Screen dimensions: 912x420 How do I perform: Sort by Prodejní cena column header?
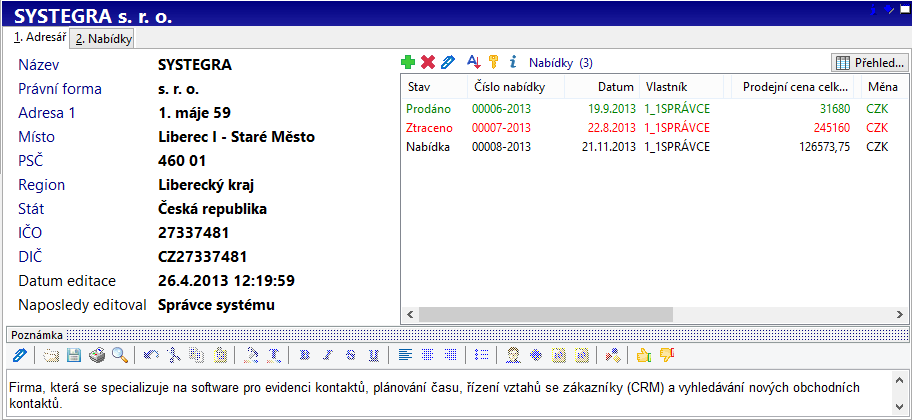792,87
